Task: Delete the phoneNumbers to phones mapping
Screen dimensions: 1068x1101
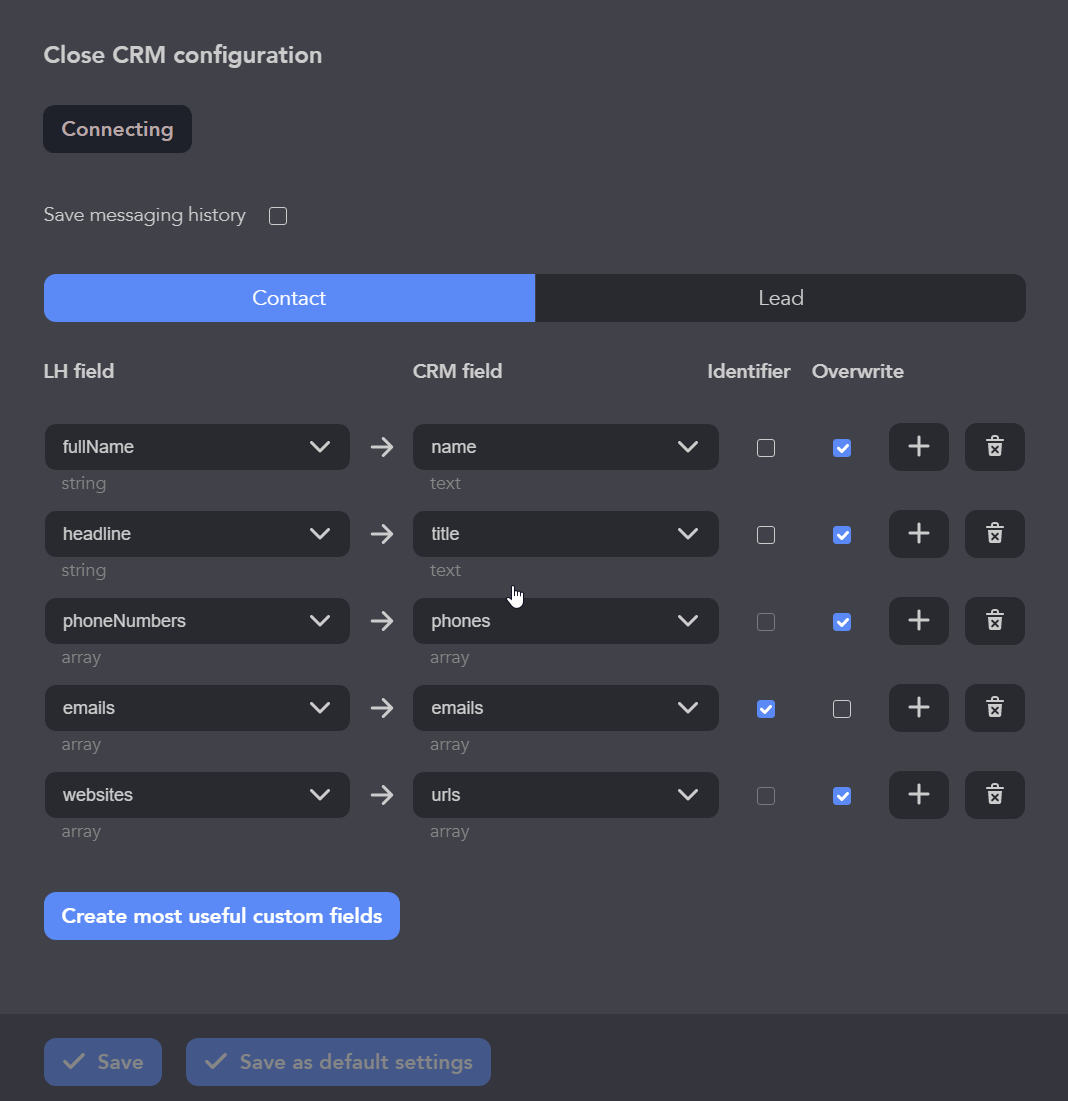Action: click(x=994, y=621)
